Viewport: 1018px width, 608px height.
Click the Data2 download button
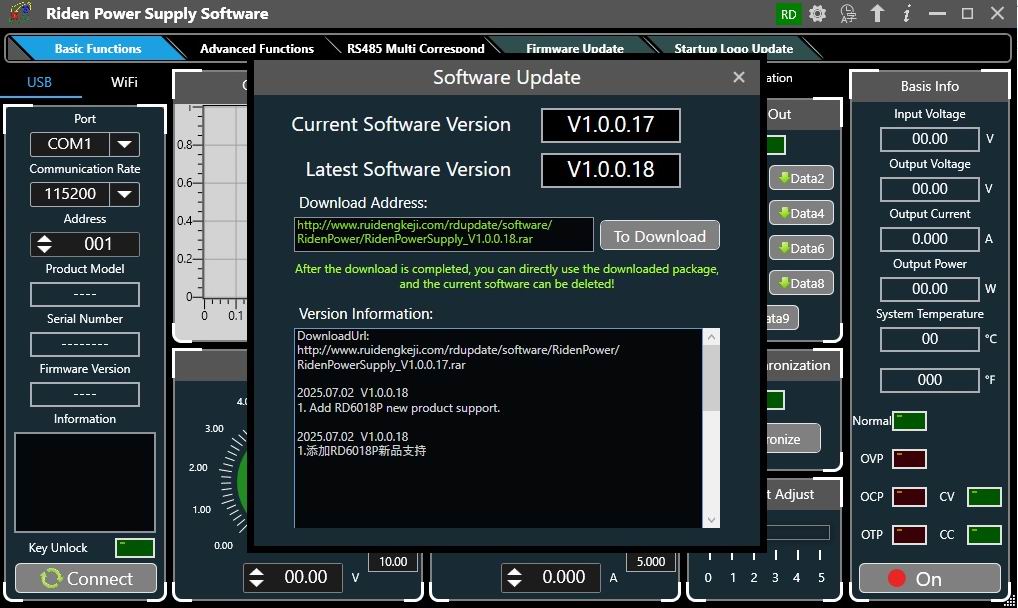(800, 179)
